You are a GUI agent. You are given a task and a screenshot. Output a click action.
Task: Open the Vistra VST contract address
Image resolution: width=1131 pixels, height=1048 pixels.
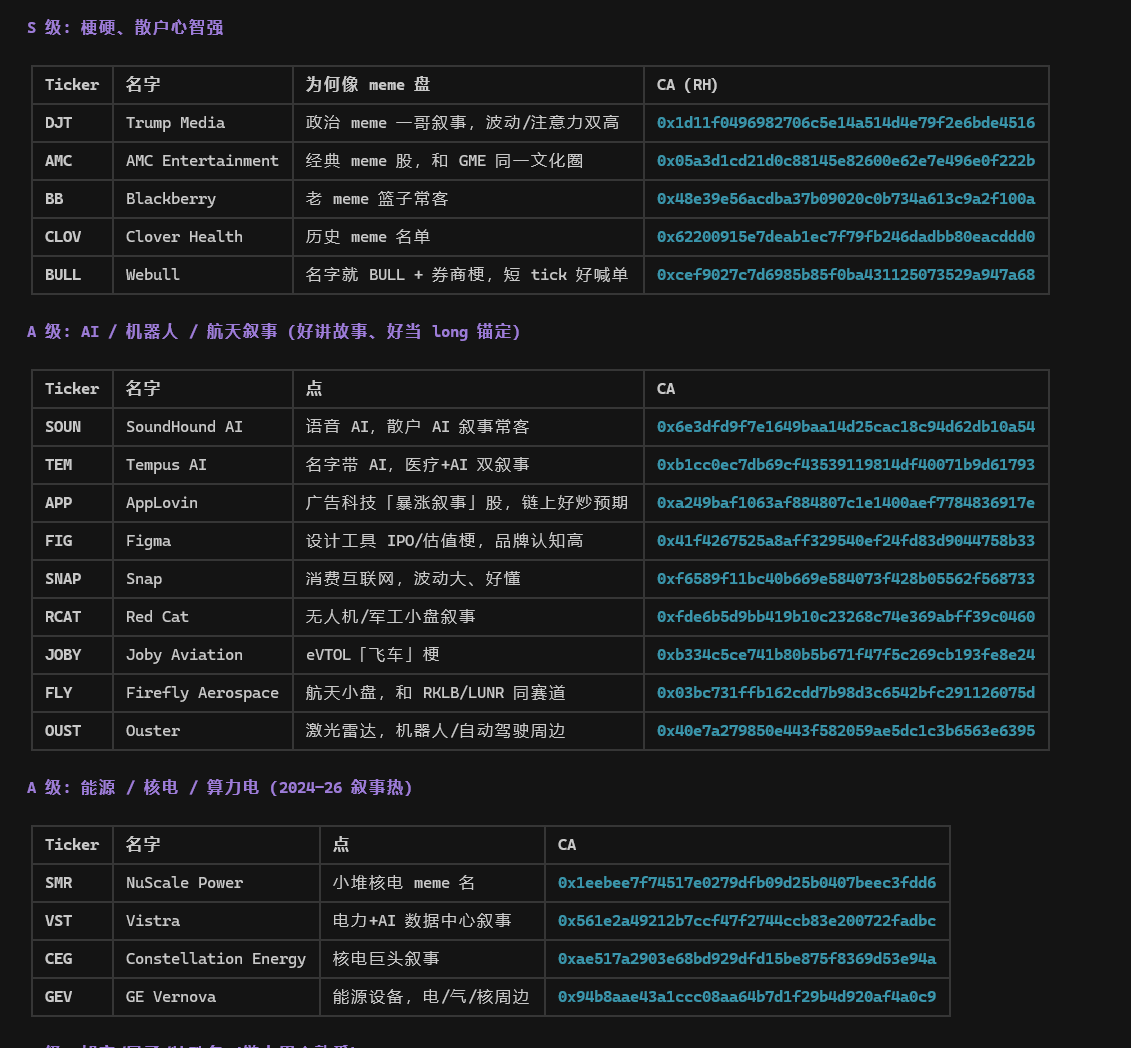[747, 921]
